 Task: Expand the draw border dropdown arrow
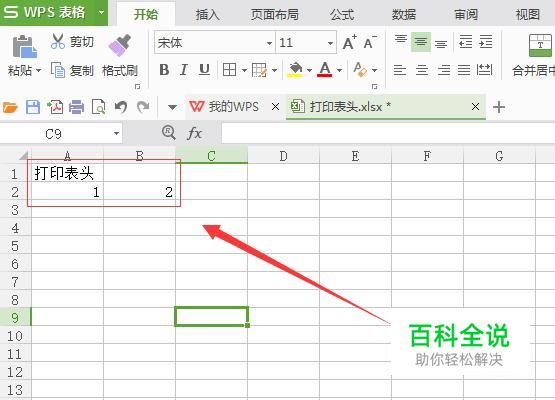(x=274, y=70)
